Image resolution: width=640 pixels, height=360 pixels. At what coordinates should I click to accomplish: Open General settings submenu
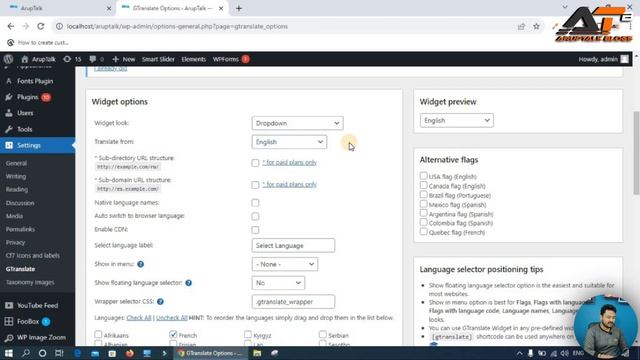(16, 163)
